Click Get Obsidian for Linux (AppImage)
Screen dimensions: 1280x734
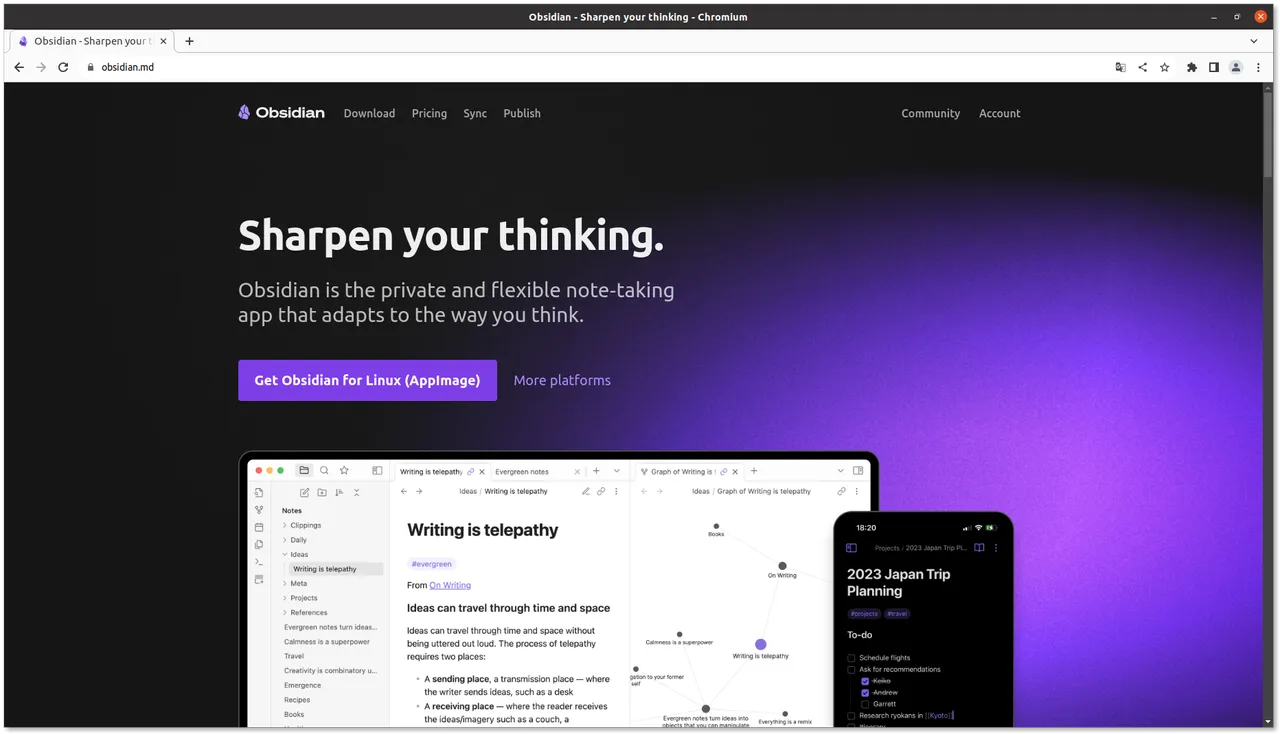(x=367, y=380)
